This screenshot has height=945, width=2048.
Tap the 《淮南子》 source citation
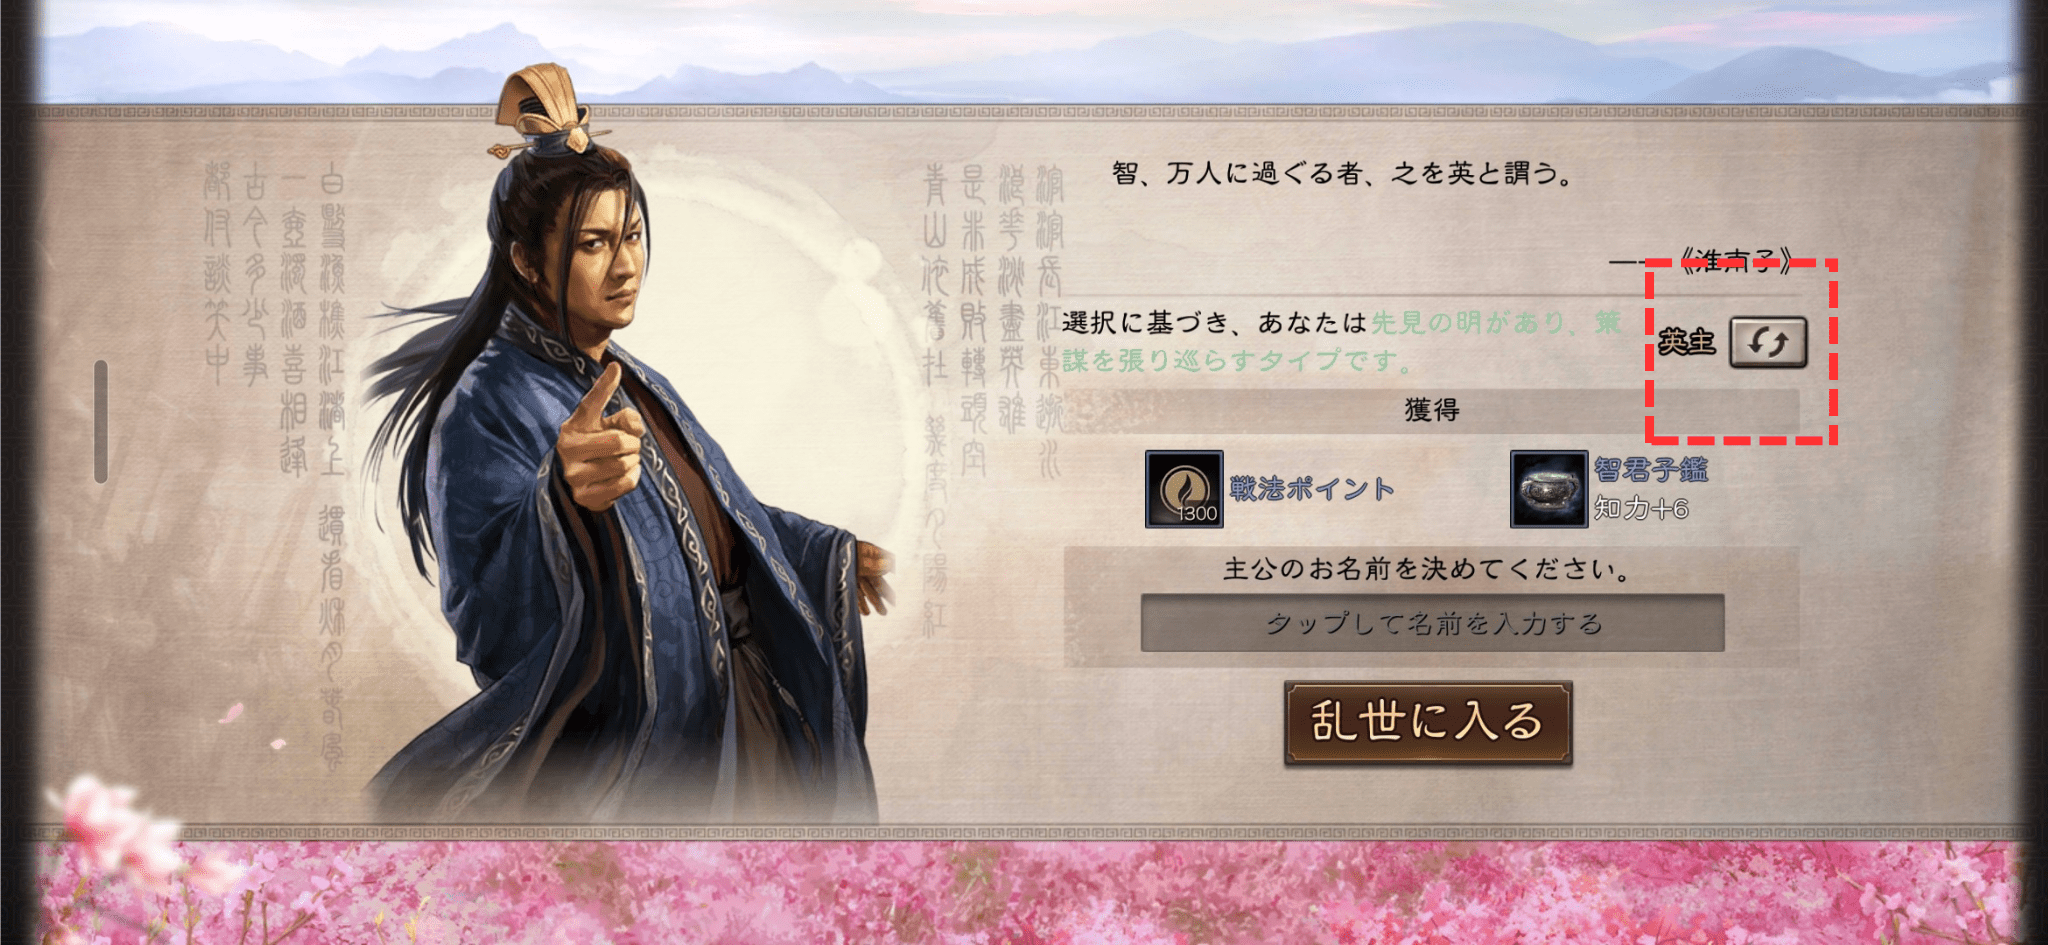(1734, 262)
